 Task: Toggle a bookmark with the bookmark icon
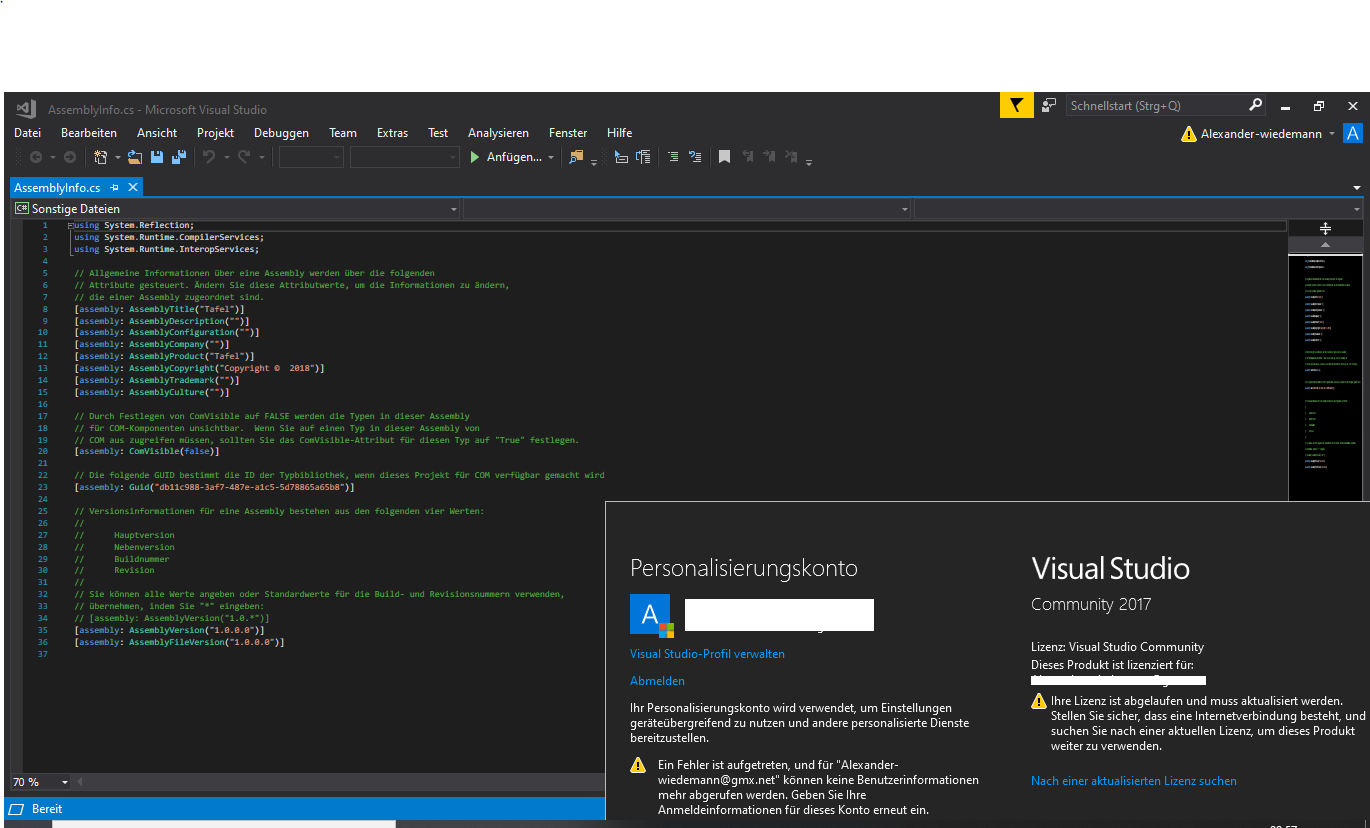(x=724, y=157)
